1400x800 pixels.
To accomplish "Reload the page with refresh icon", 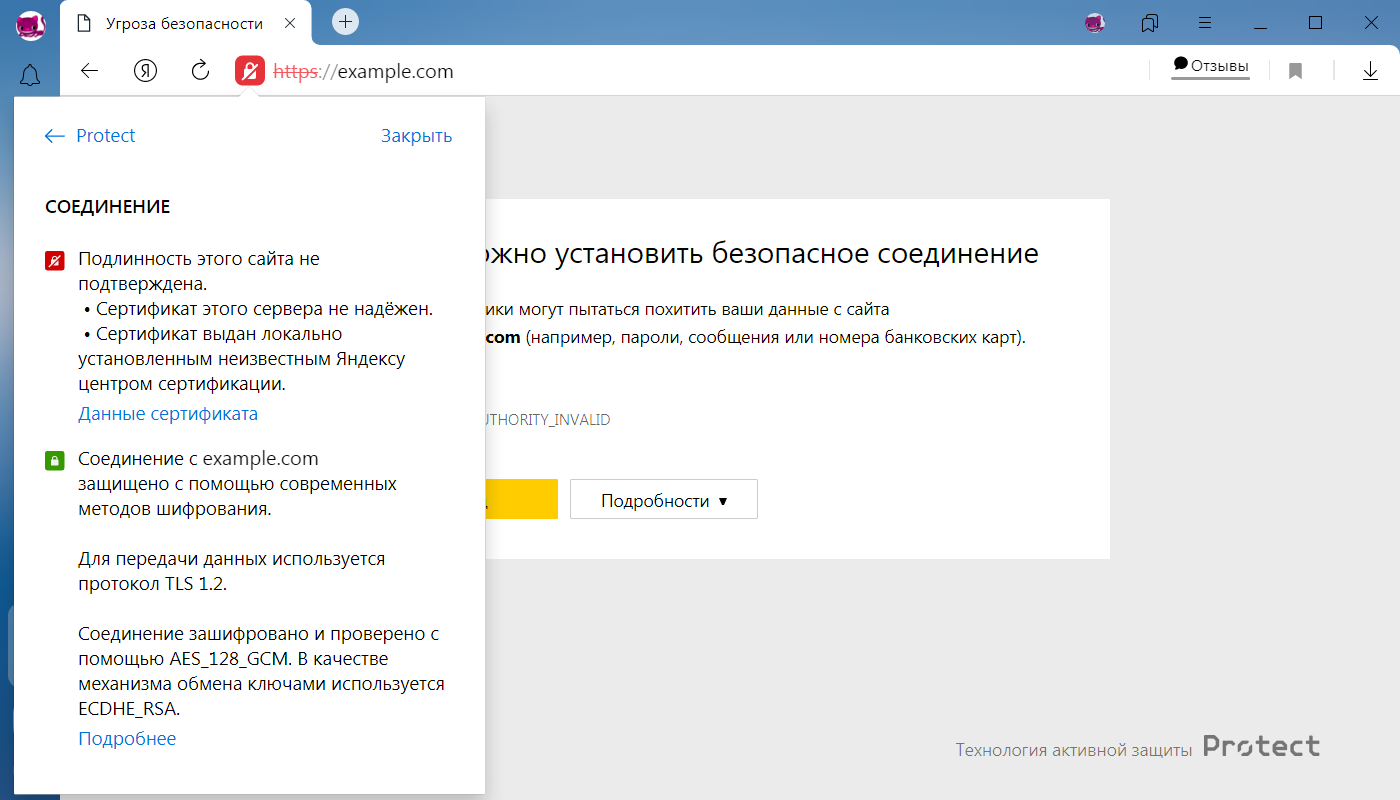I will pyautogui.click(x=200, y=71).
